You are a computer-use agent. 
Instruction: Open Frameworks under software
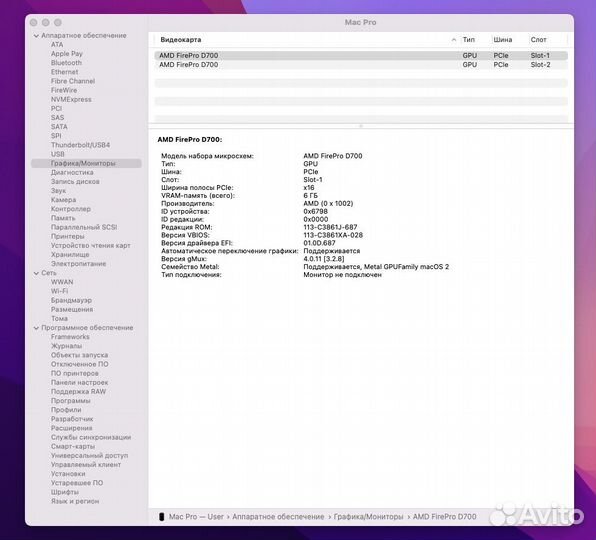click(x=70, y=337)
